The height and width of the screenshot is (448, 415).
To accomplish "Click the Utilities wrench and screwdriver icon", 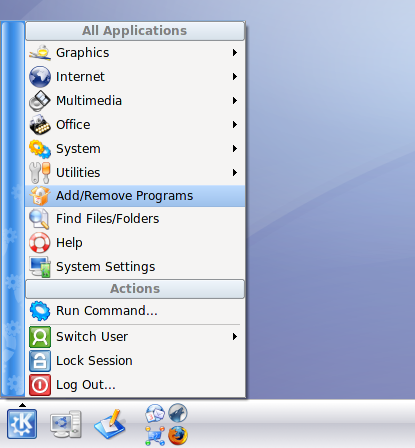I will coord(40,173).
